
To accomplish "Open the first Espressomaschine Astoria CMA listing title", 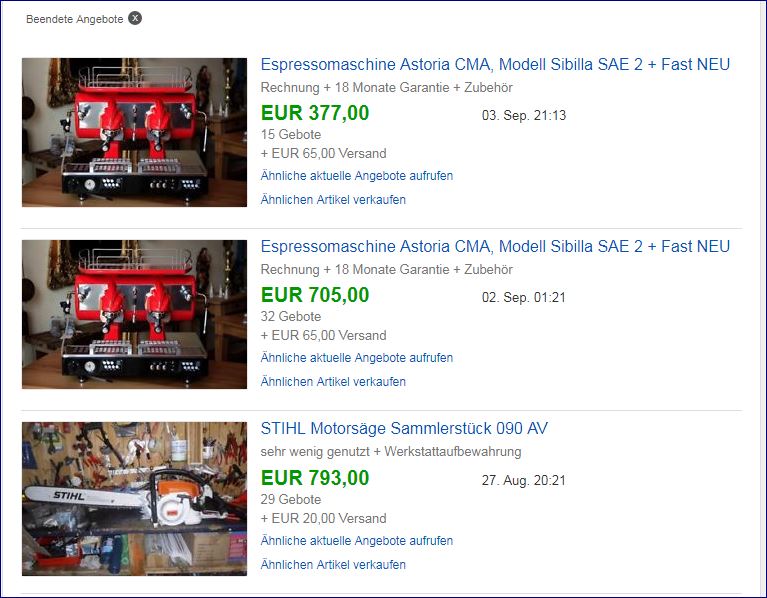I will (x=495, y=64).
